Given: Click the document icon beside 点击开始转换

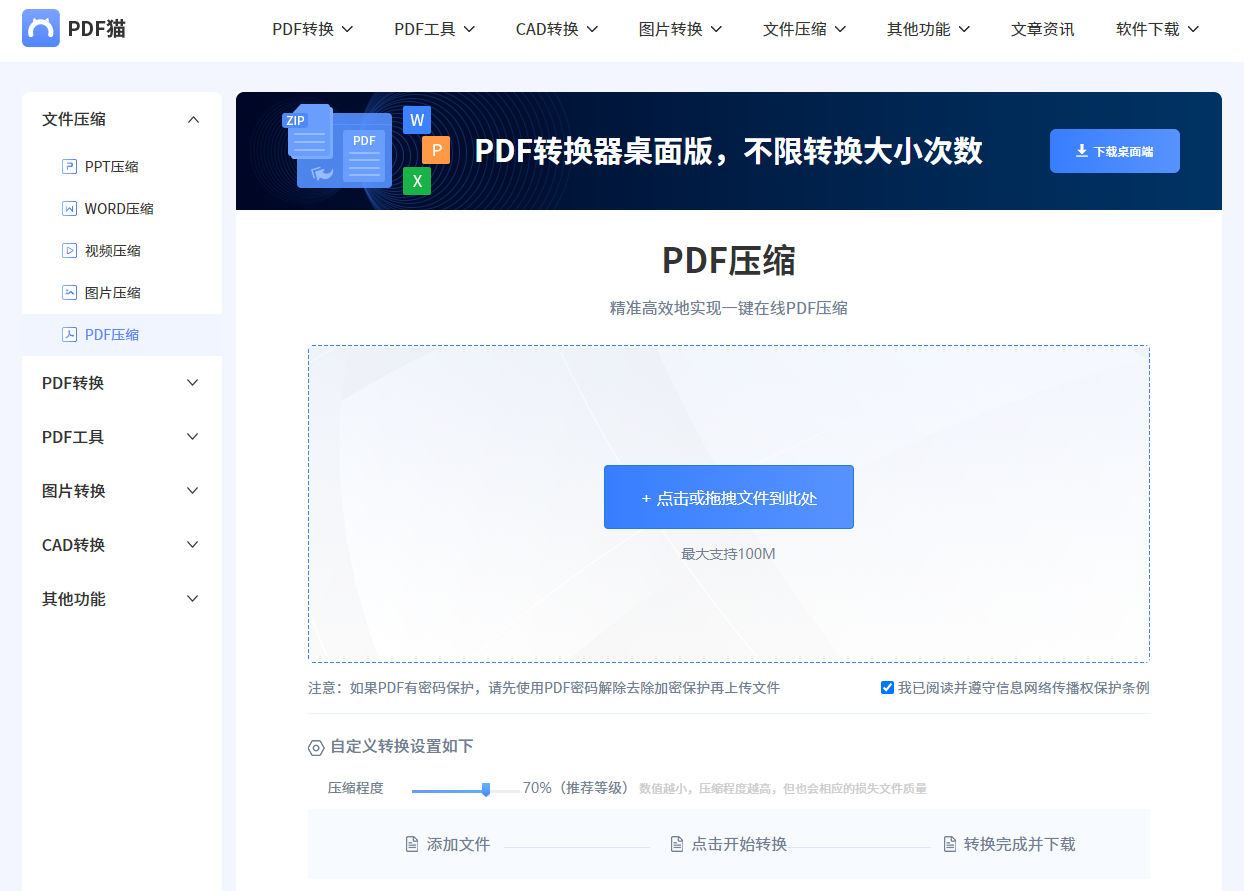Looking at the screenshot, I should pos(677,845).
